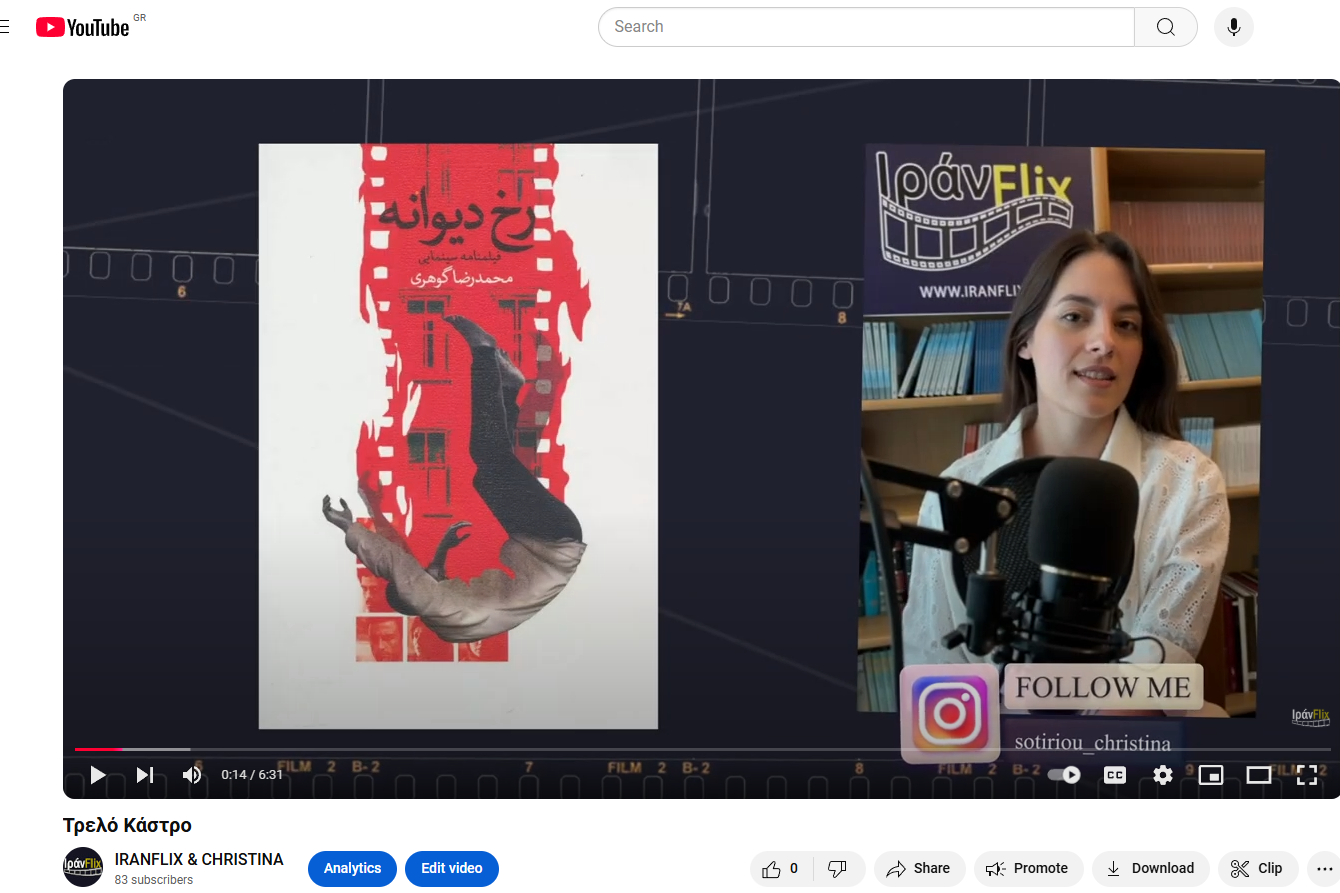Mute the video volume
Screen dimensions: 1340x893
coord(192,775)
